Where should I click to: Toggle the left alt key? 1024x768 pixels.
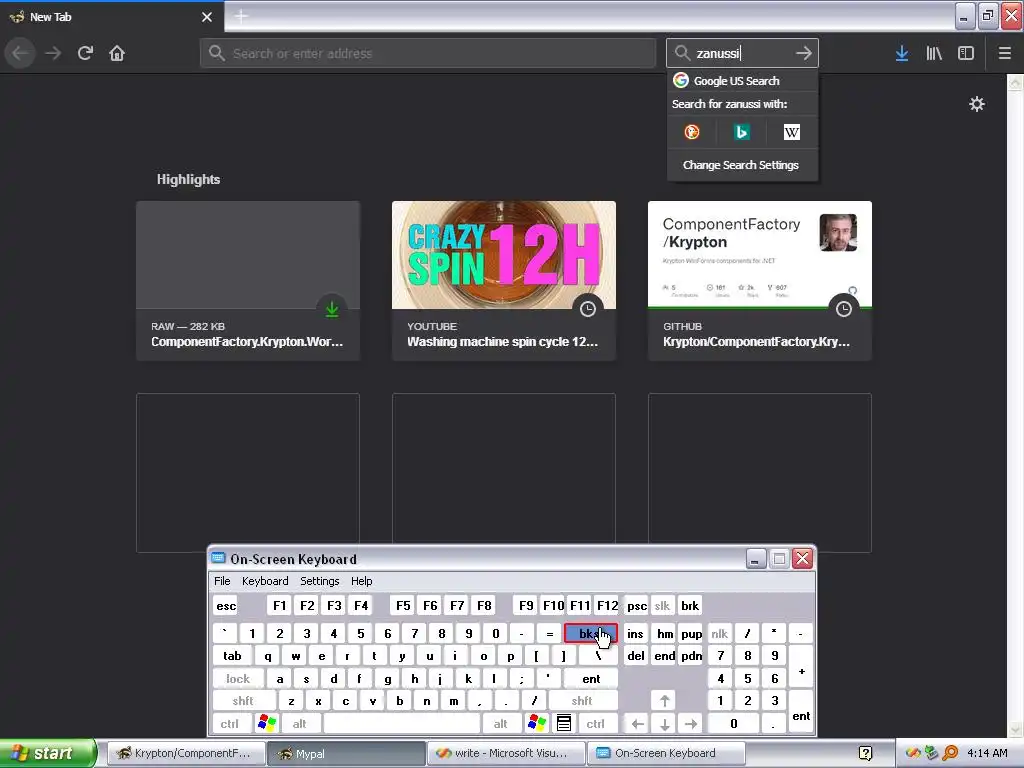coord(299,724)
